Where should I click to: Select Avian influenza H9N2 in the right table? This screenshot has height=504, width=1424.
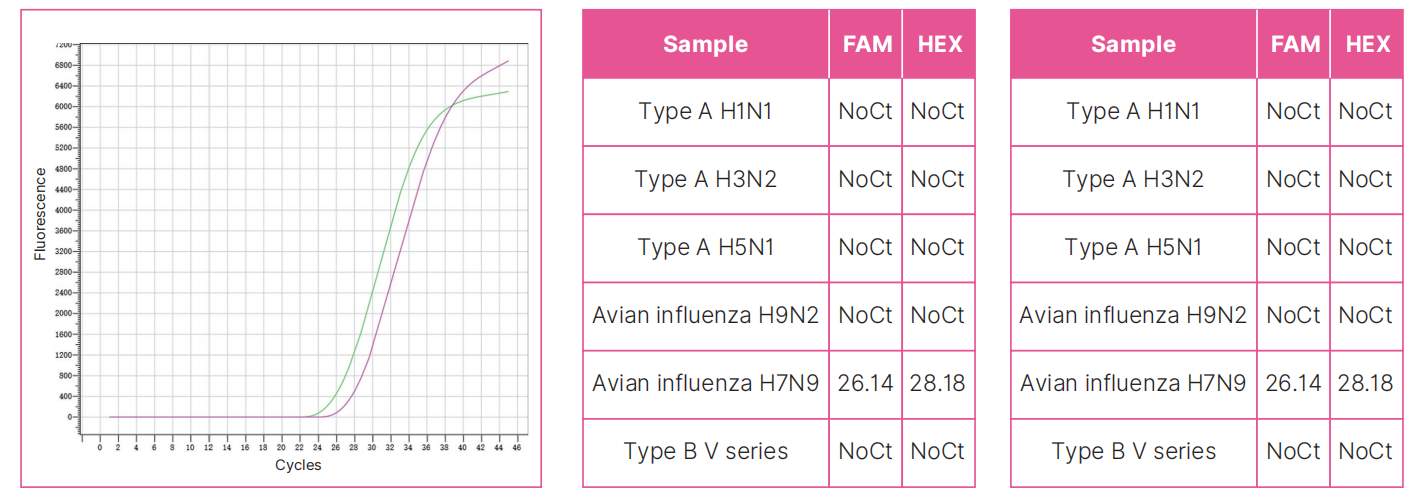[1133, 315]
